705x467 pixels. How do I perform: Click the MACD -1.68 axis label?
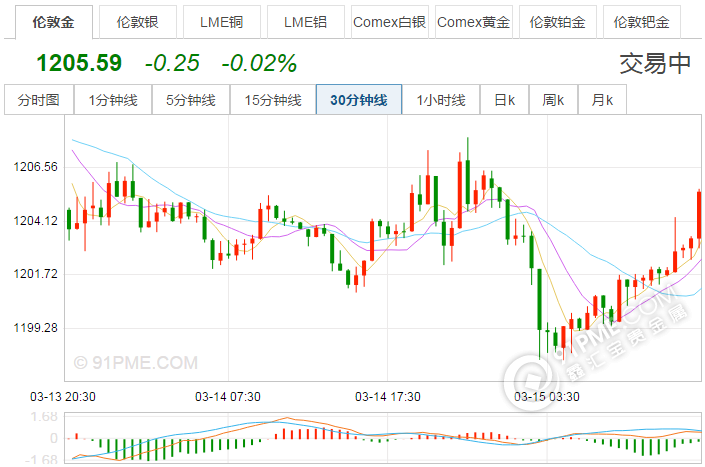[x=41, y=460]
